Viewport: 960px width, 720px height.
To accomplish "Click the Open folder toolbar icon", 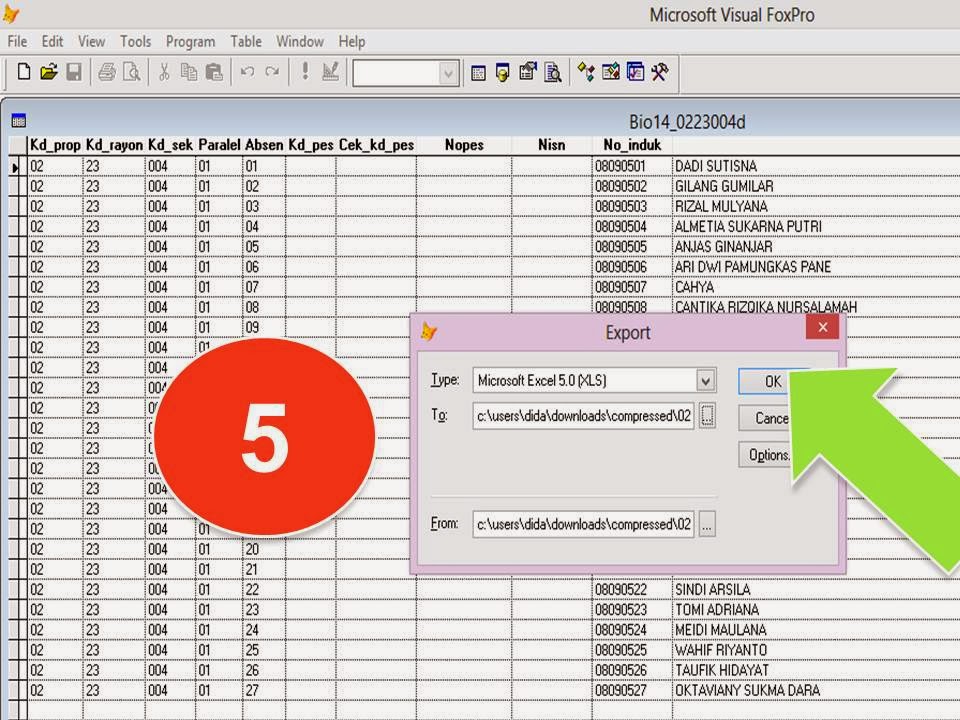I will click(x=48, y=72).
